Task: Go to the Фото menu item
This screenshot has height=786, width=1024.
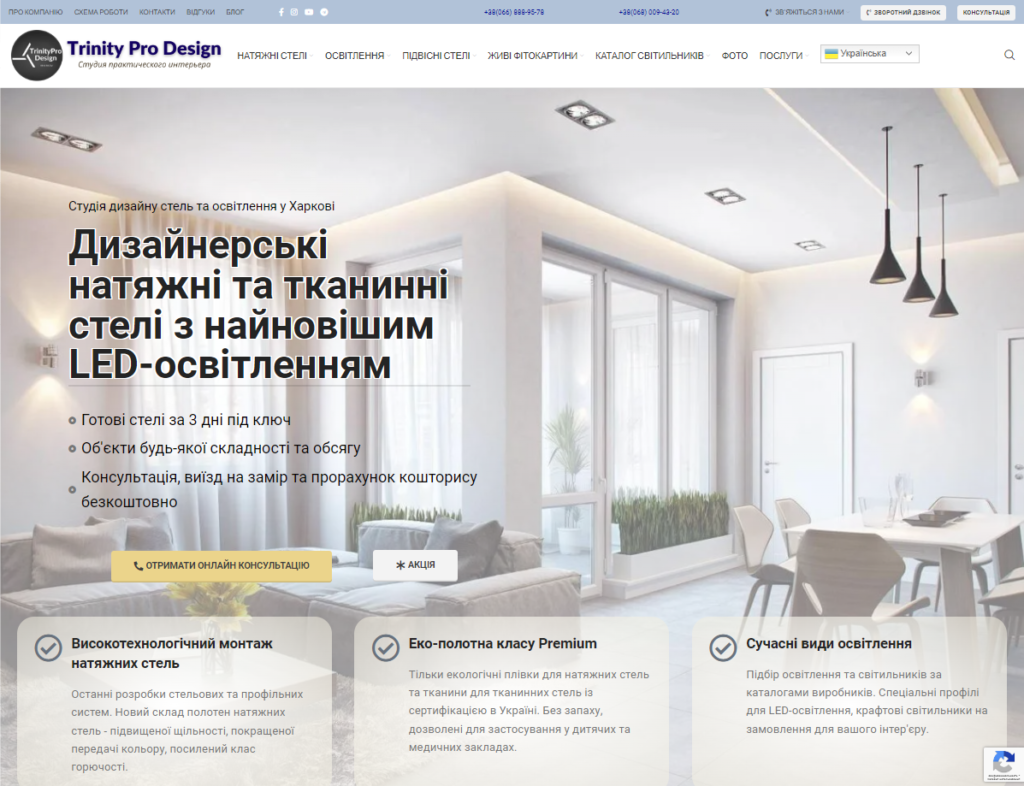Action: [x=734, y=56]
